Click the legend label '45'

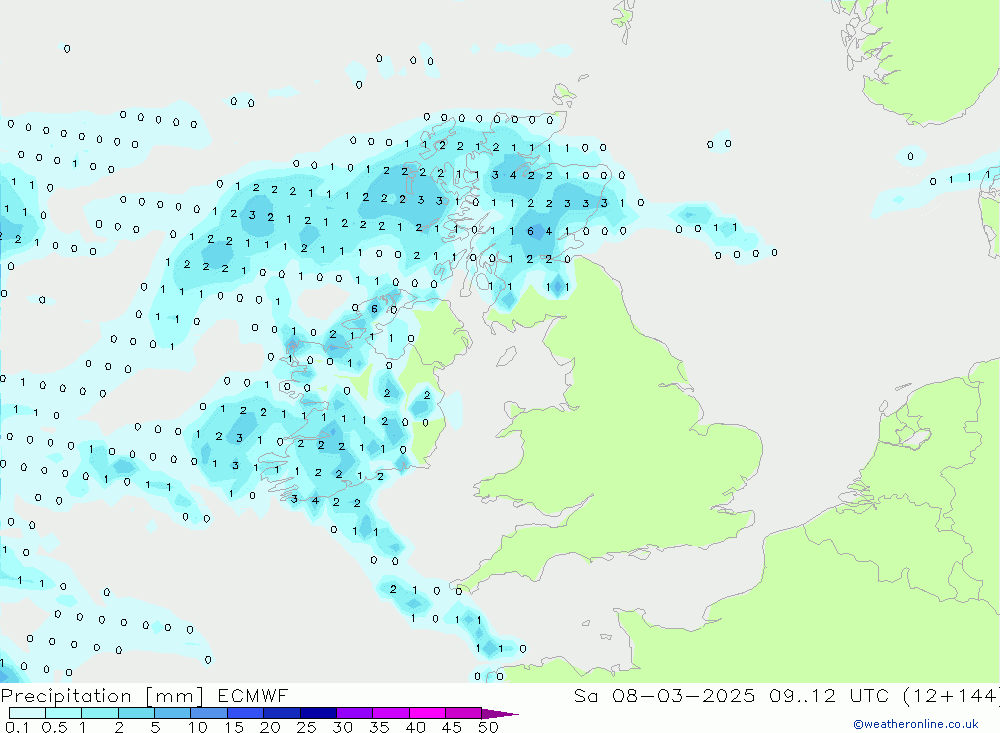point(452,727)
